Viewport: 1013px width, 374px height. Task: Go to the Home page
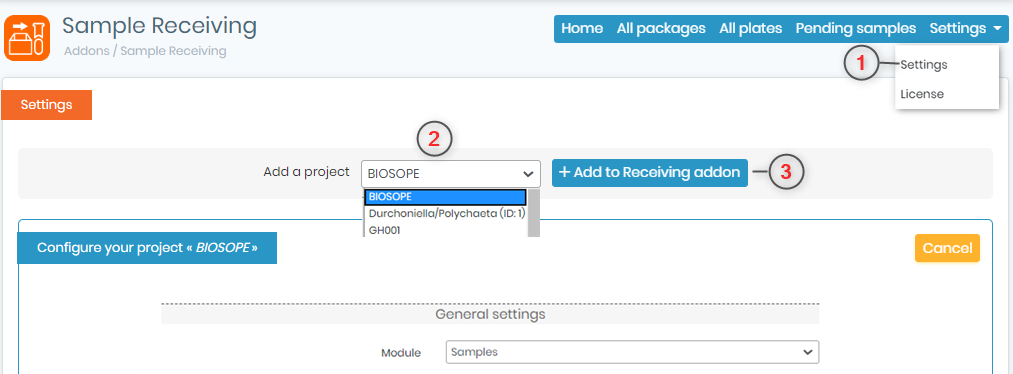pos(582,28)
